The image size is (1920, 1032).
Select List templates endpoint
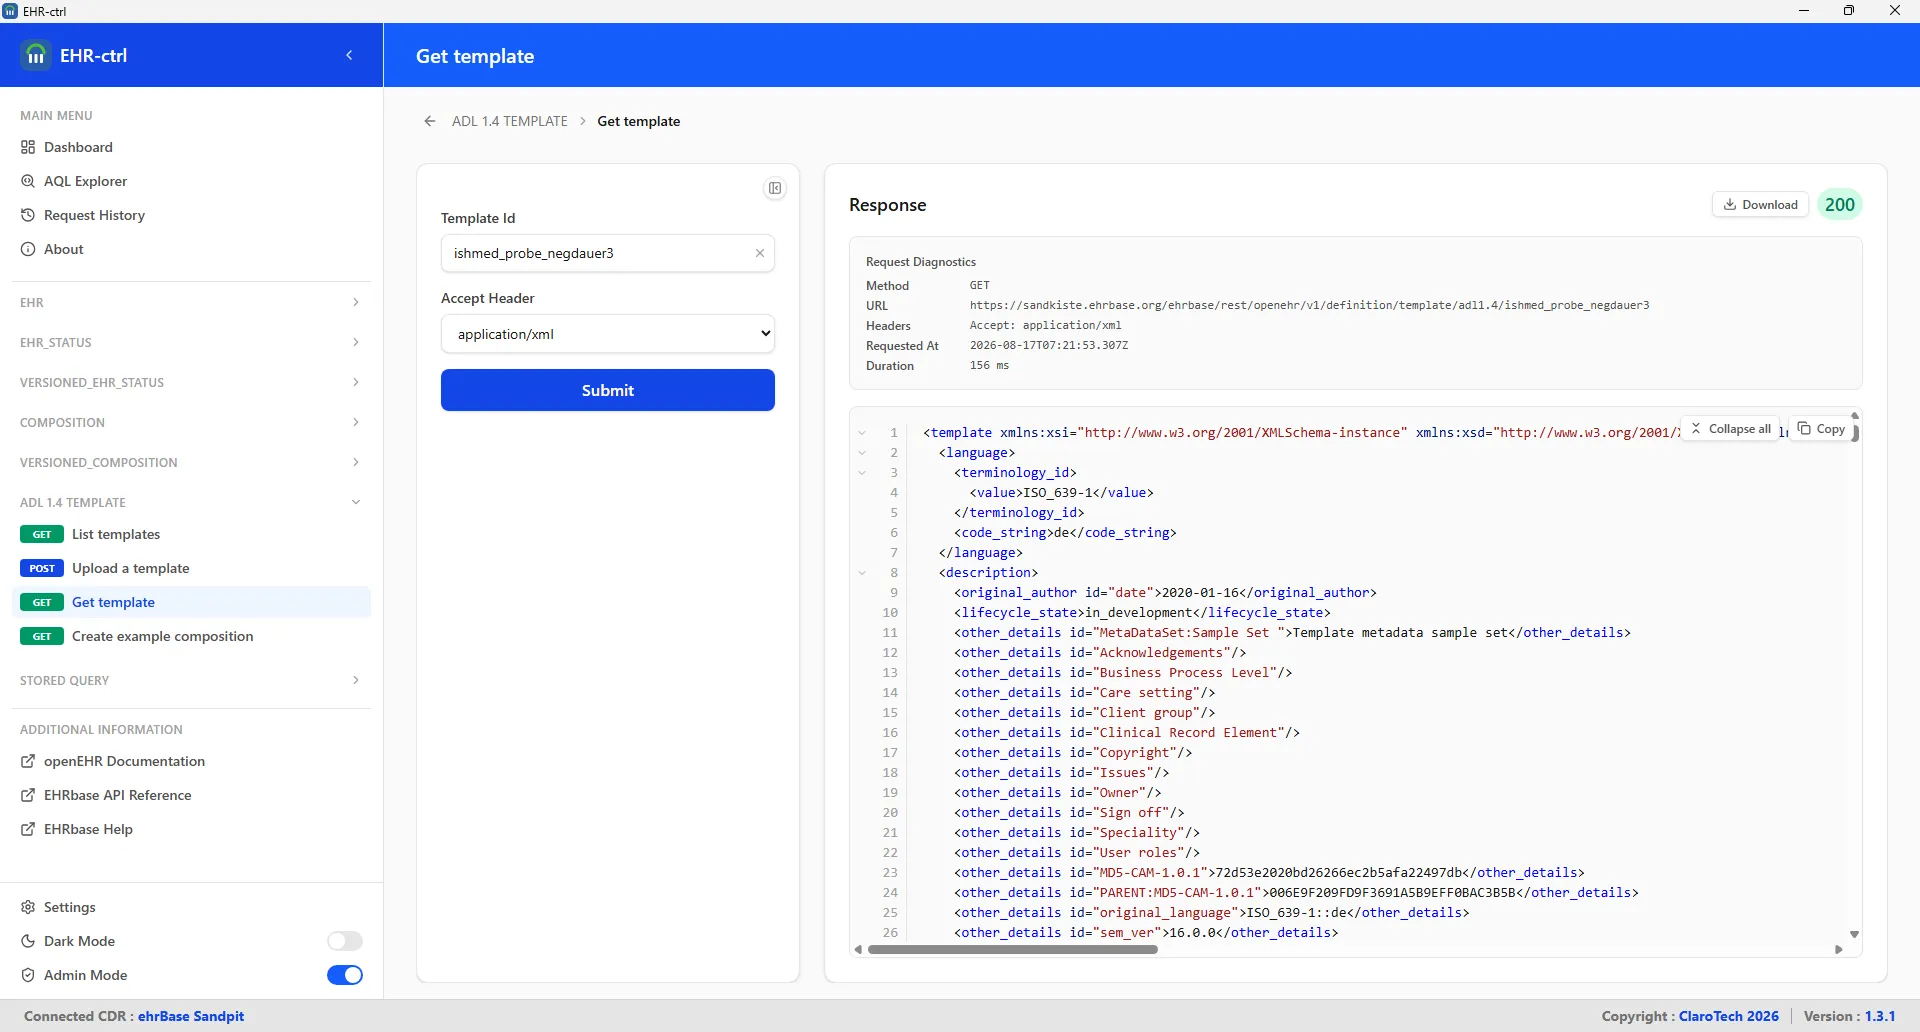[191, 534]
